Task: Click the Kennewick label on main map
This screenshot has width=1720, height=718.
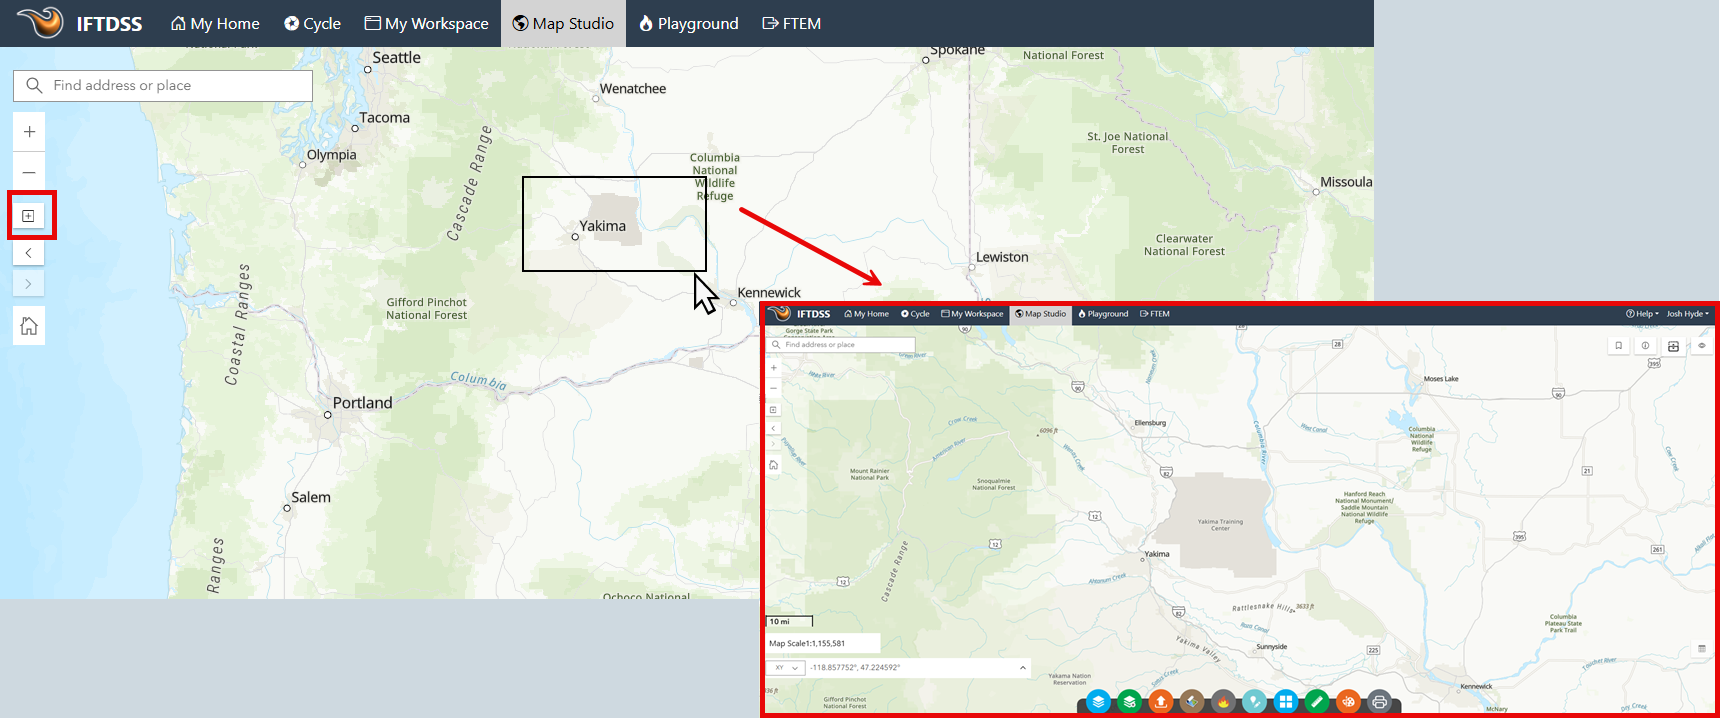Action: pos(769,293)
